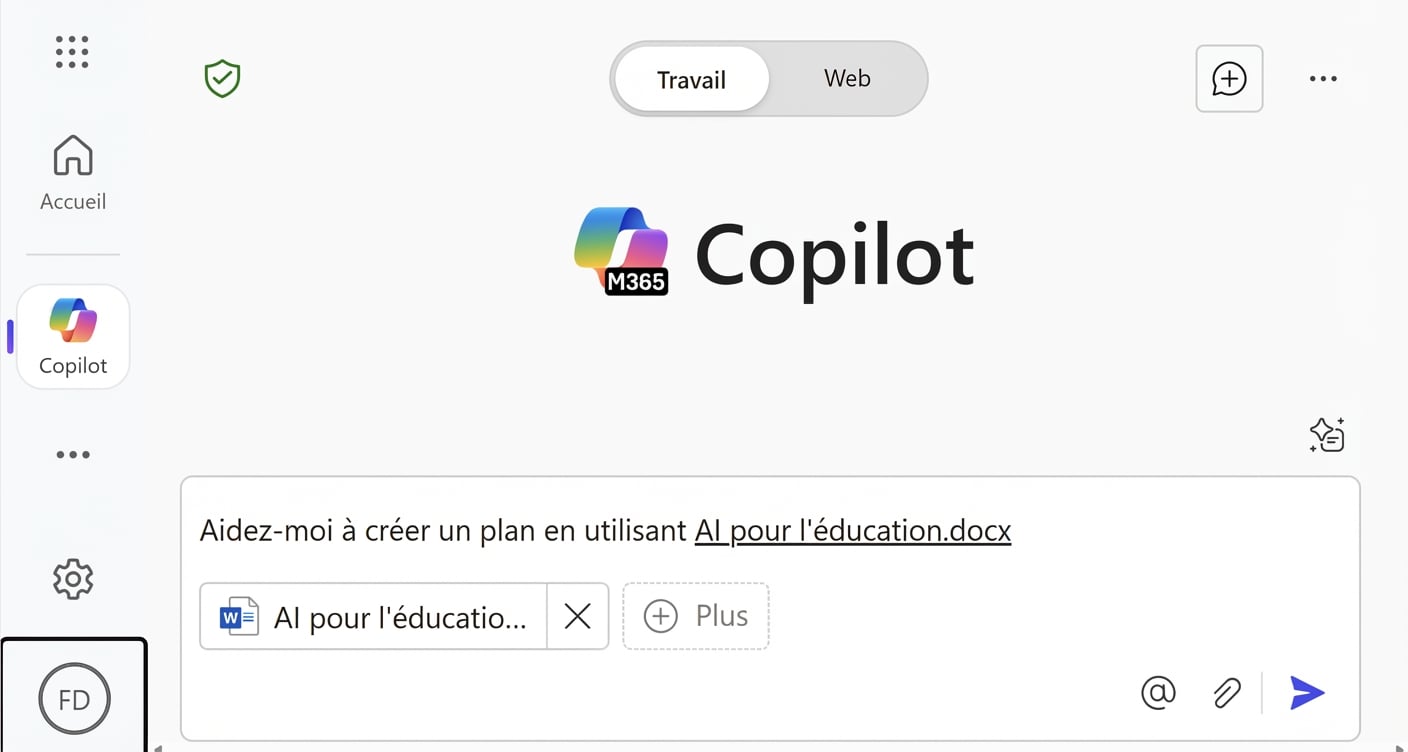Send the prompt with the arrow icon
This screenshot has width=1408, height=752.
1307,692
